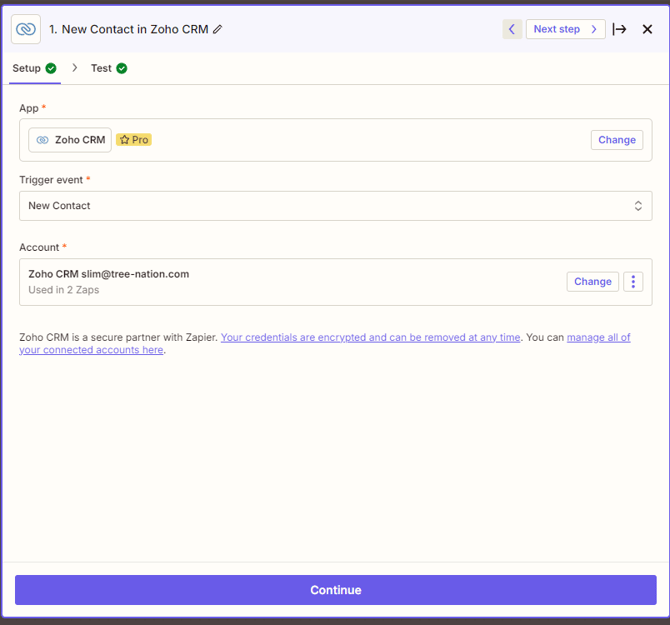Open the Trigger event dropdown
The width and height of the screenshot is (670, 625).
pos(335,206)
